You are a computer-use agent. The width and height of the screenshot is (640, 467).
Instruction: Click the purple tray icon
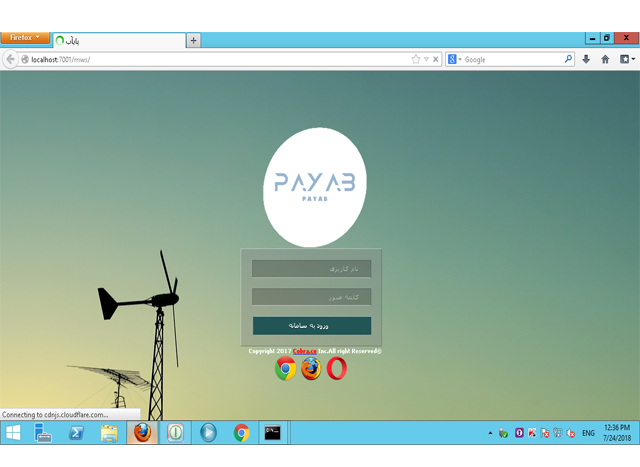pyautogui.click(x=519, y=433)
